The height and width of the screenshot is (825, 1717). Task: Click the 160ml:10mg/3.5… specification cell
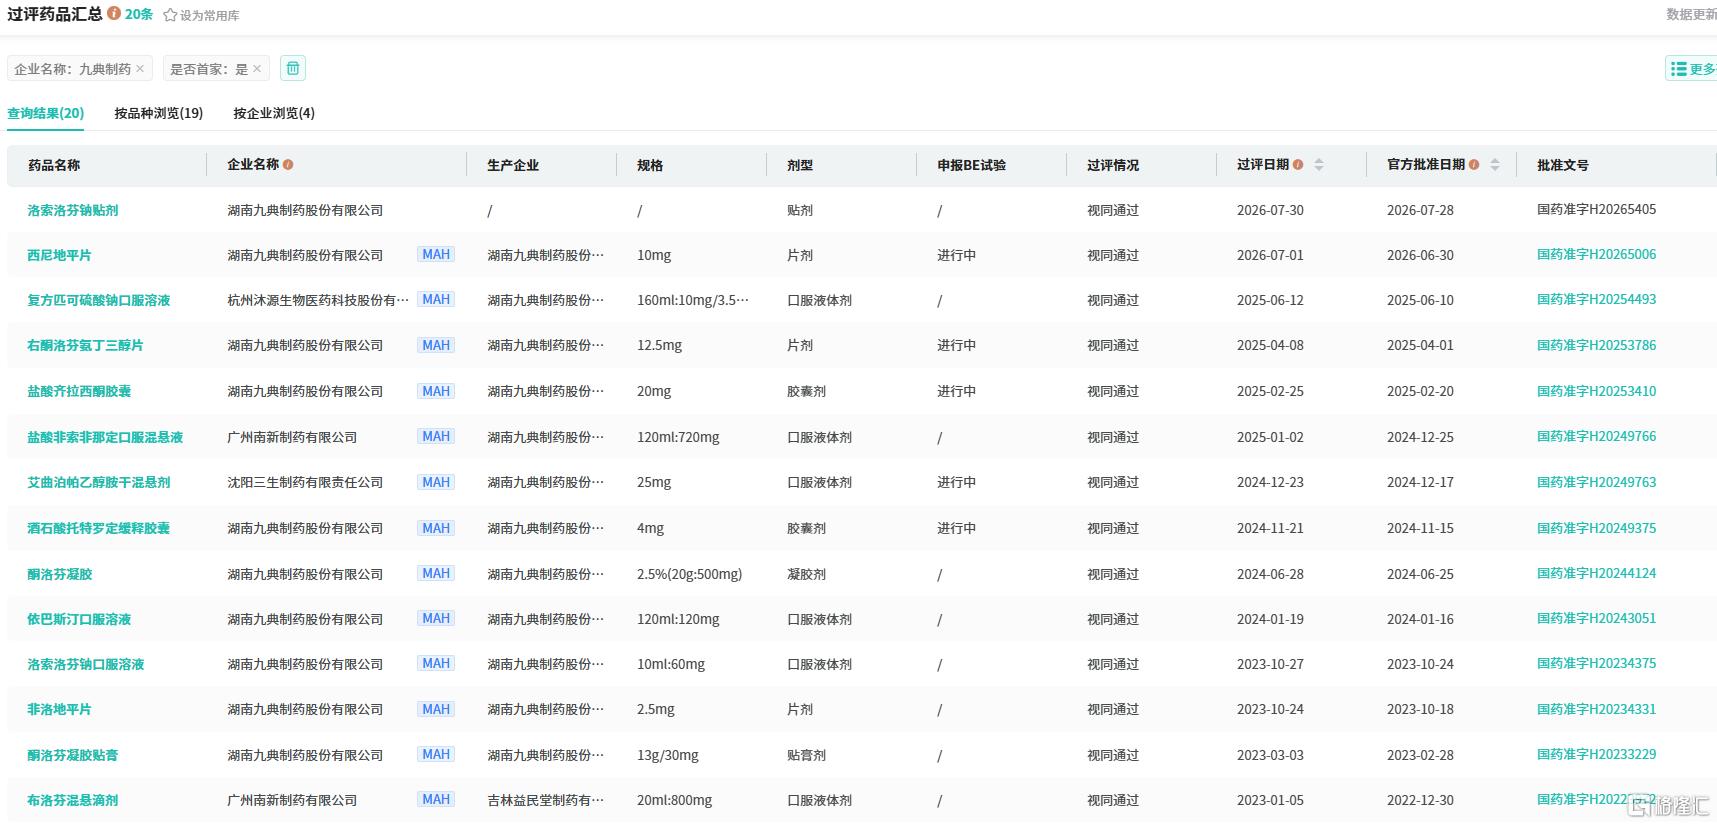693,300
